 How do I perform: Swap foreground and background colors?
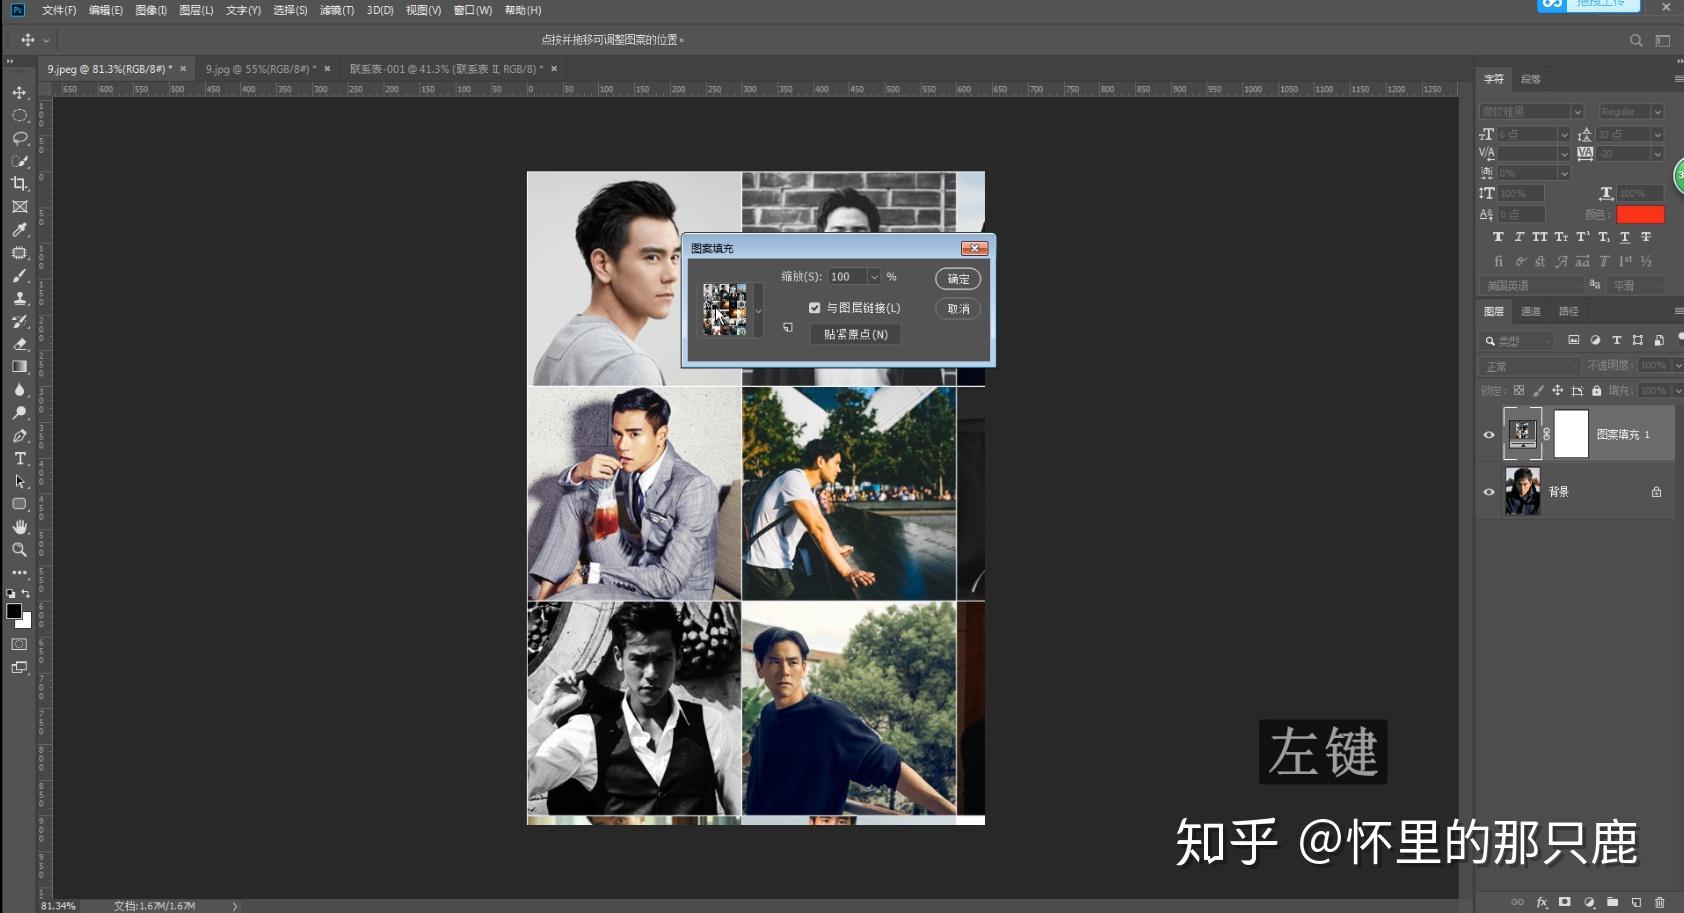pos(26,594)
